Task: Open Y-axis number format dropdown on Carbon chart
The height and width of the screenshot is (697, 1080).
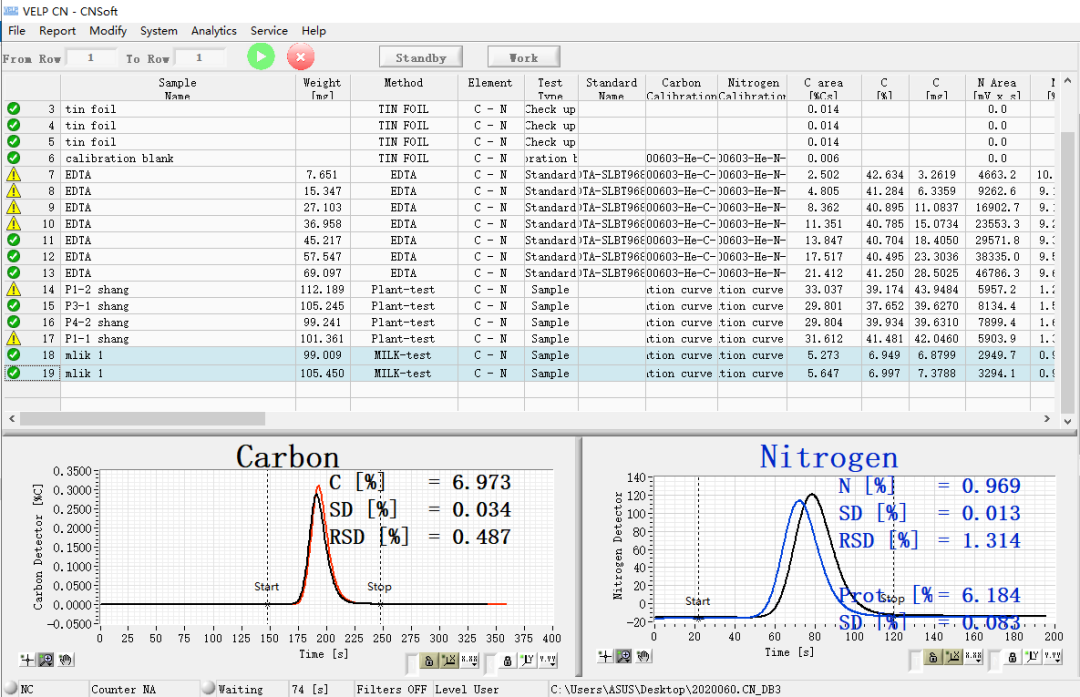Action: 548,660
